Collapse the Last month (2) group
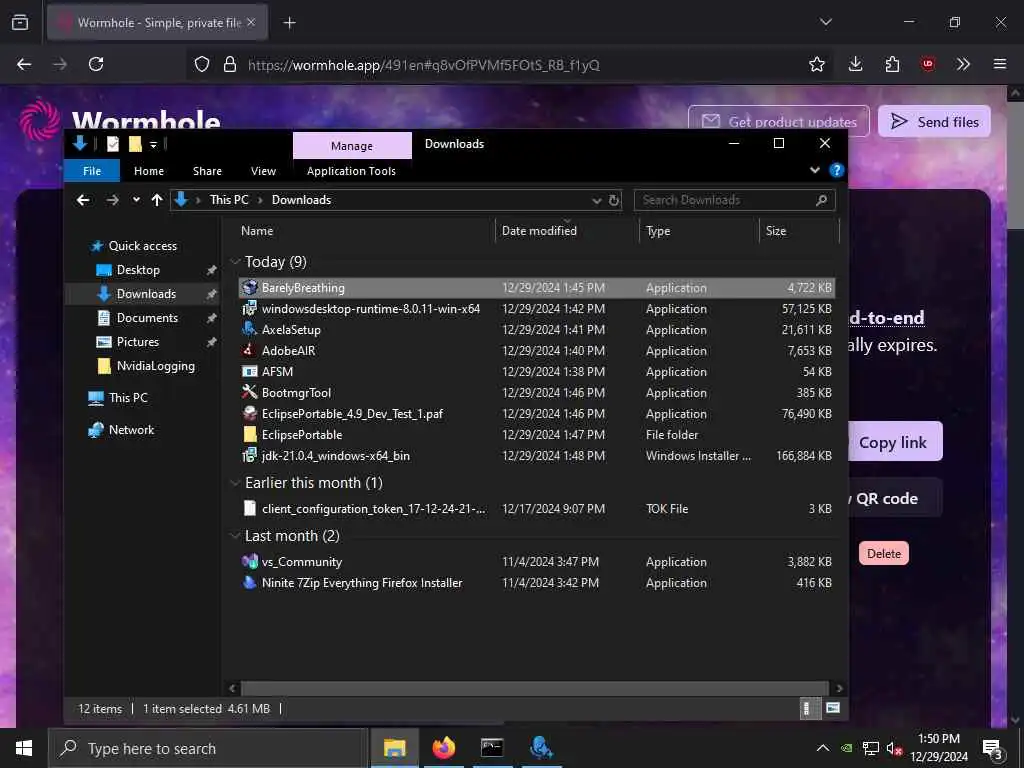Image resolution: width=1024 pixels, height=768 pixels. [235, 536]
